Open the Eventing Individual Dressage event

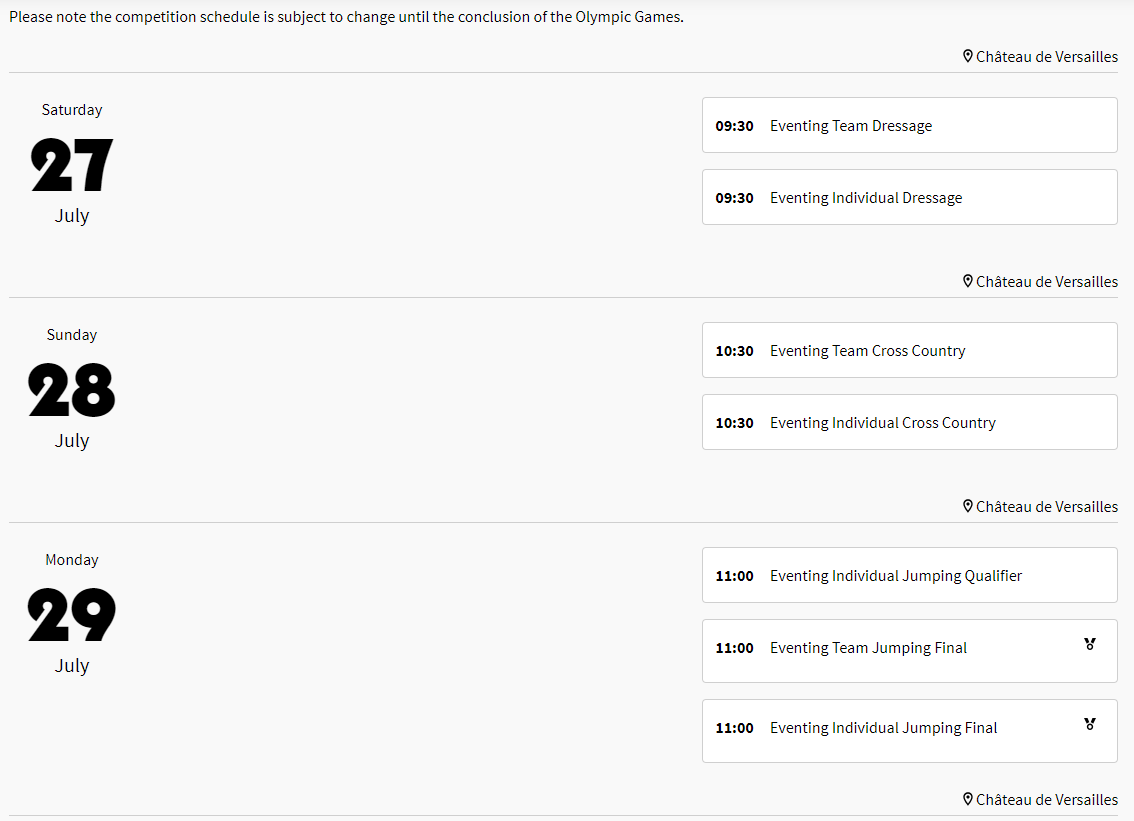pyautogui.click(x=909, y=198)
